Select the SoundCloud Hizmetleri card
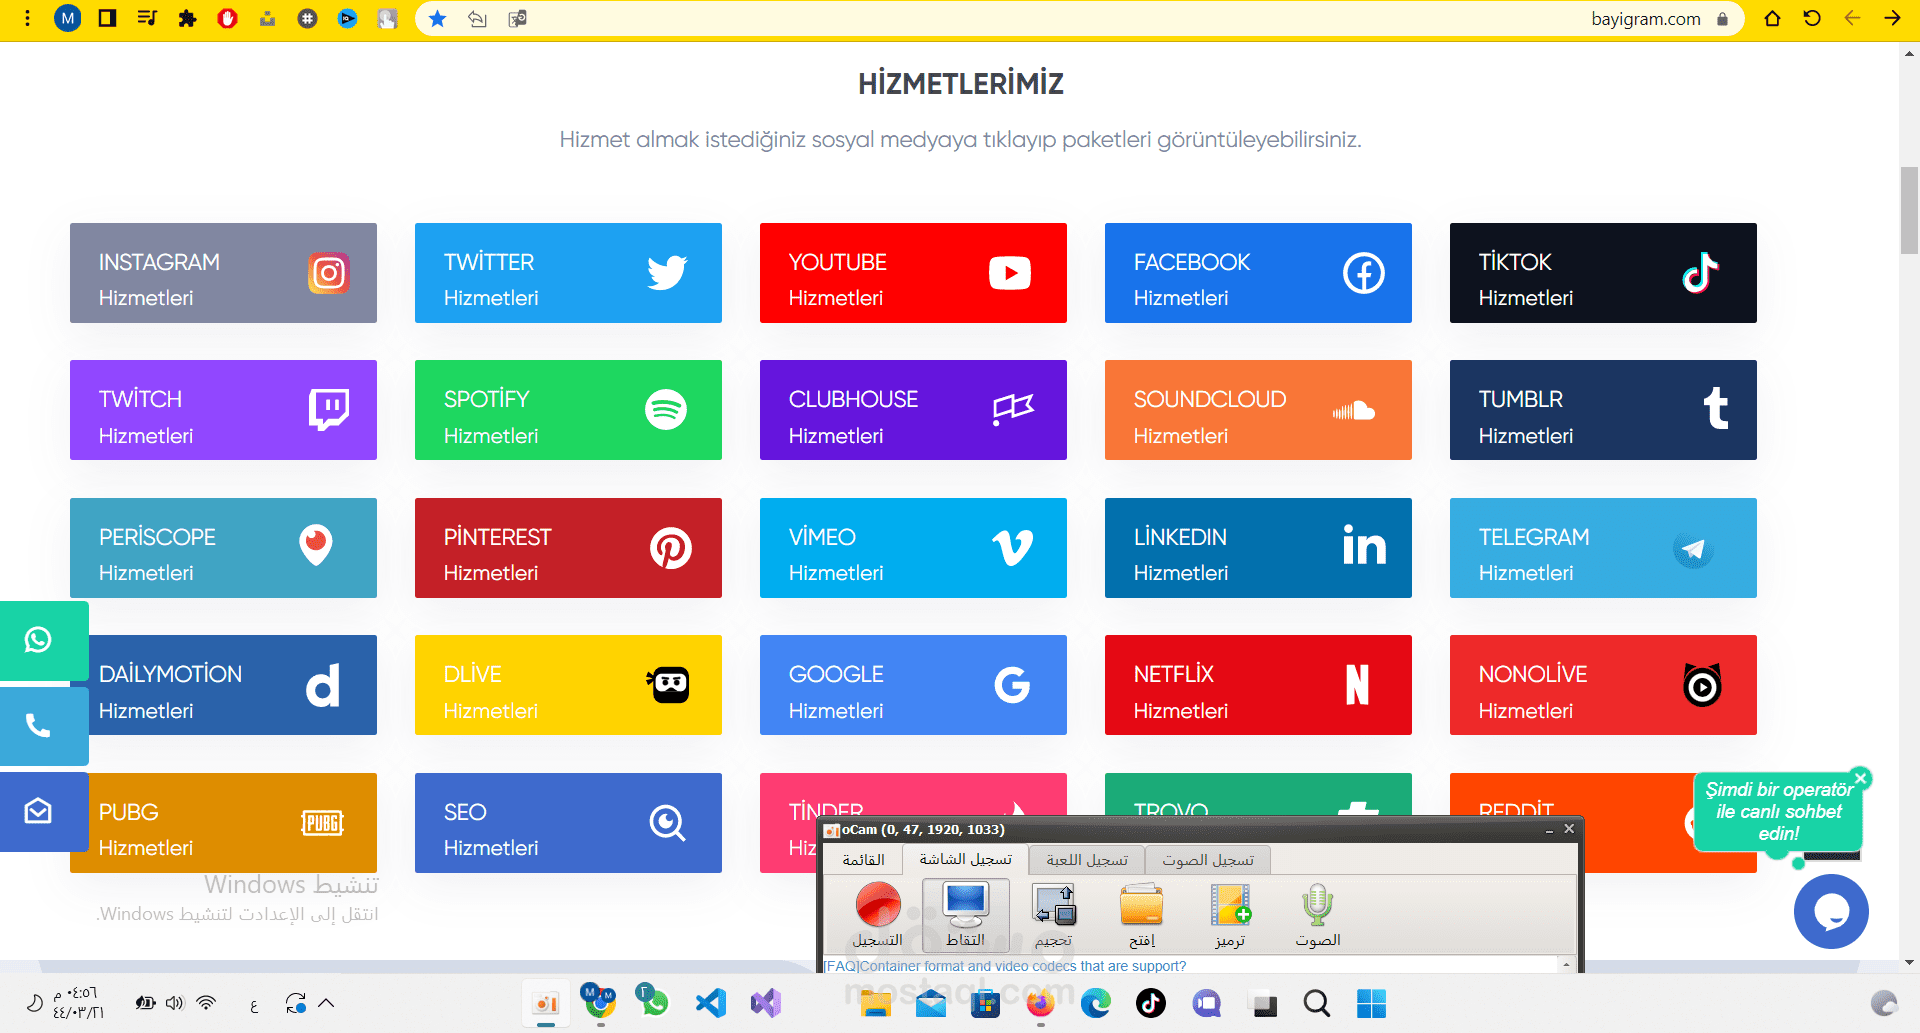The image size is (1920, 1033). 1258,410
